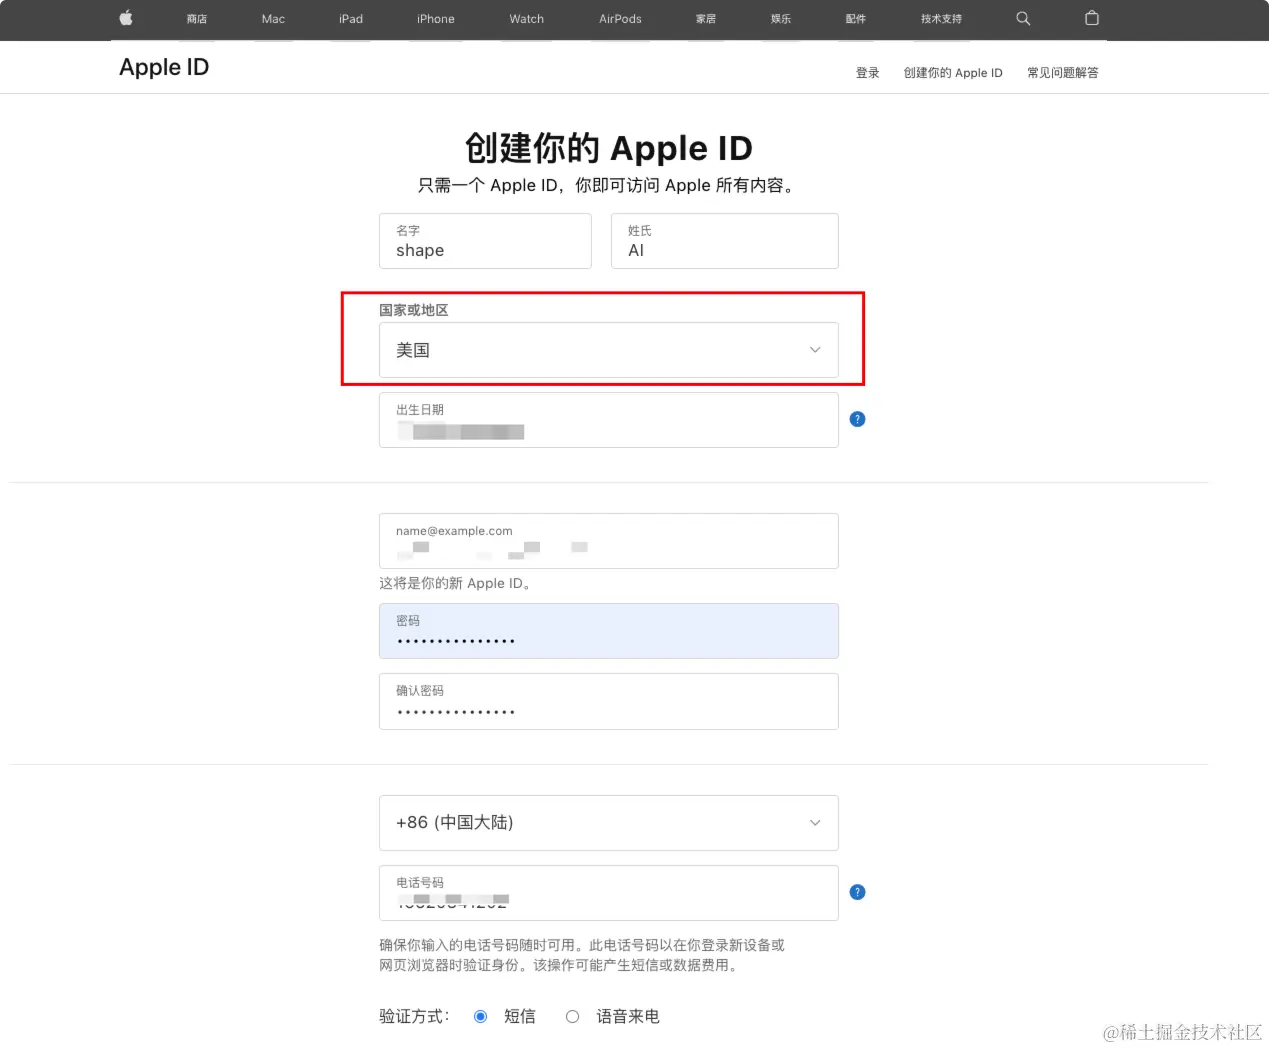
Task: Focus the 姓氏 field containing AI
Action: (x=725, y=241)
